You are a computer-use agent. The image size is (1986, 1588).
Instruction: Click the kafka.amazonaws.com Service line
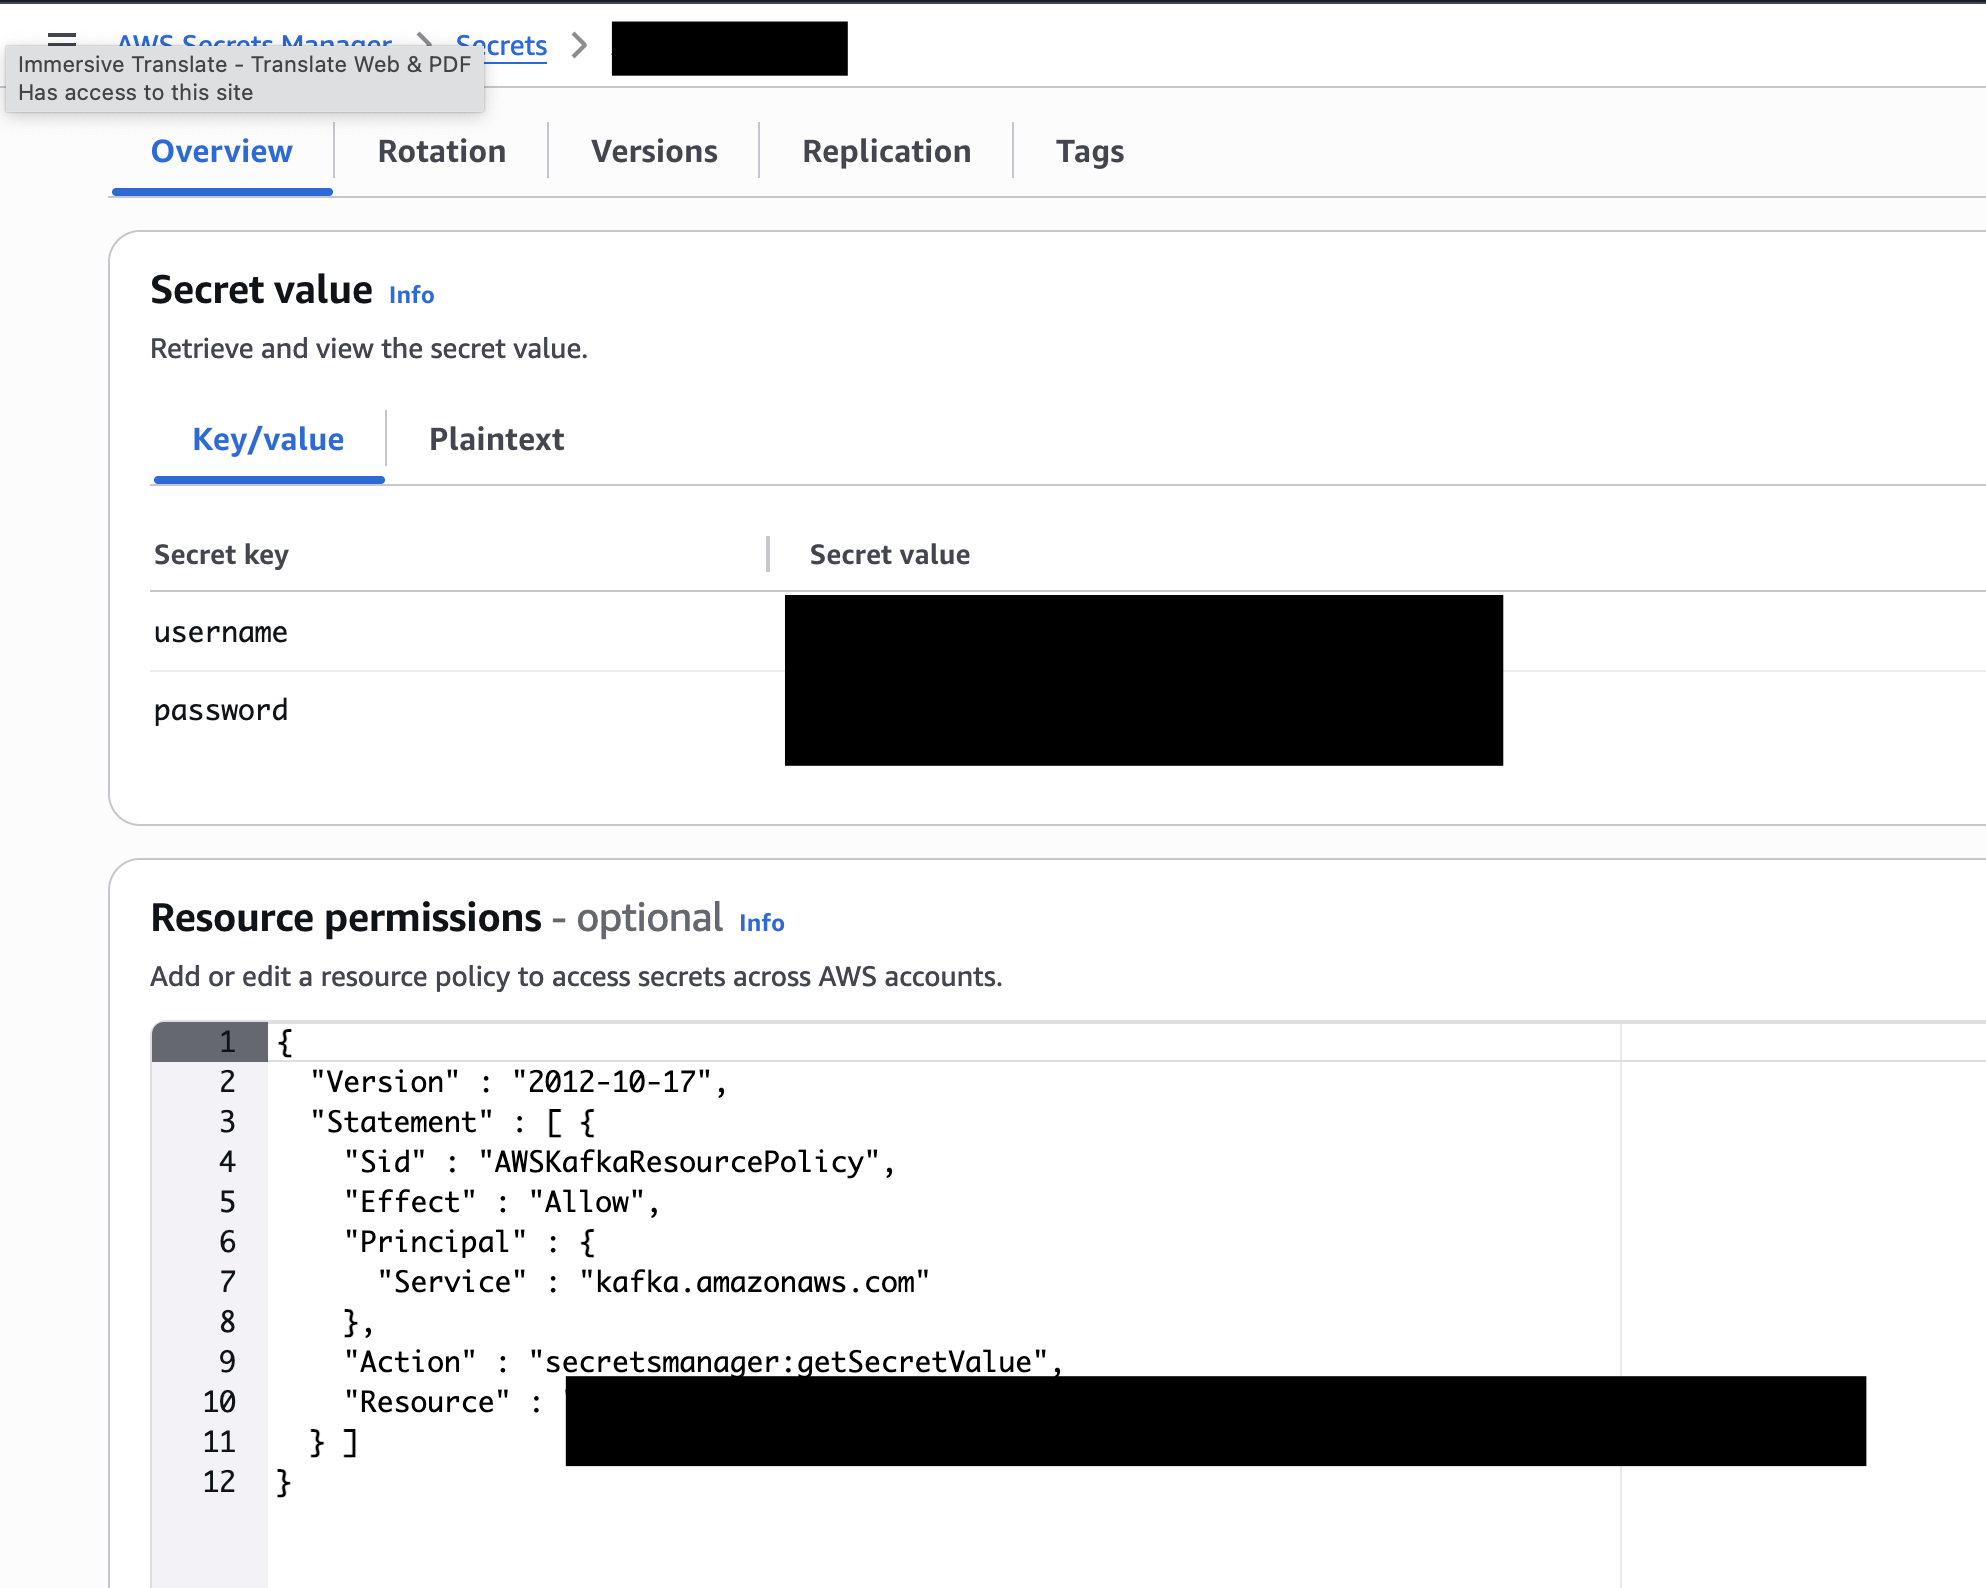754,1282
